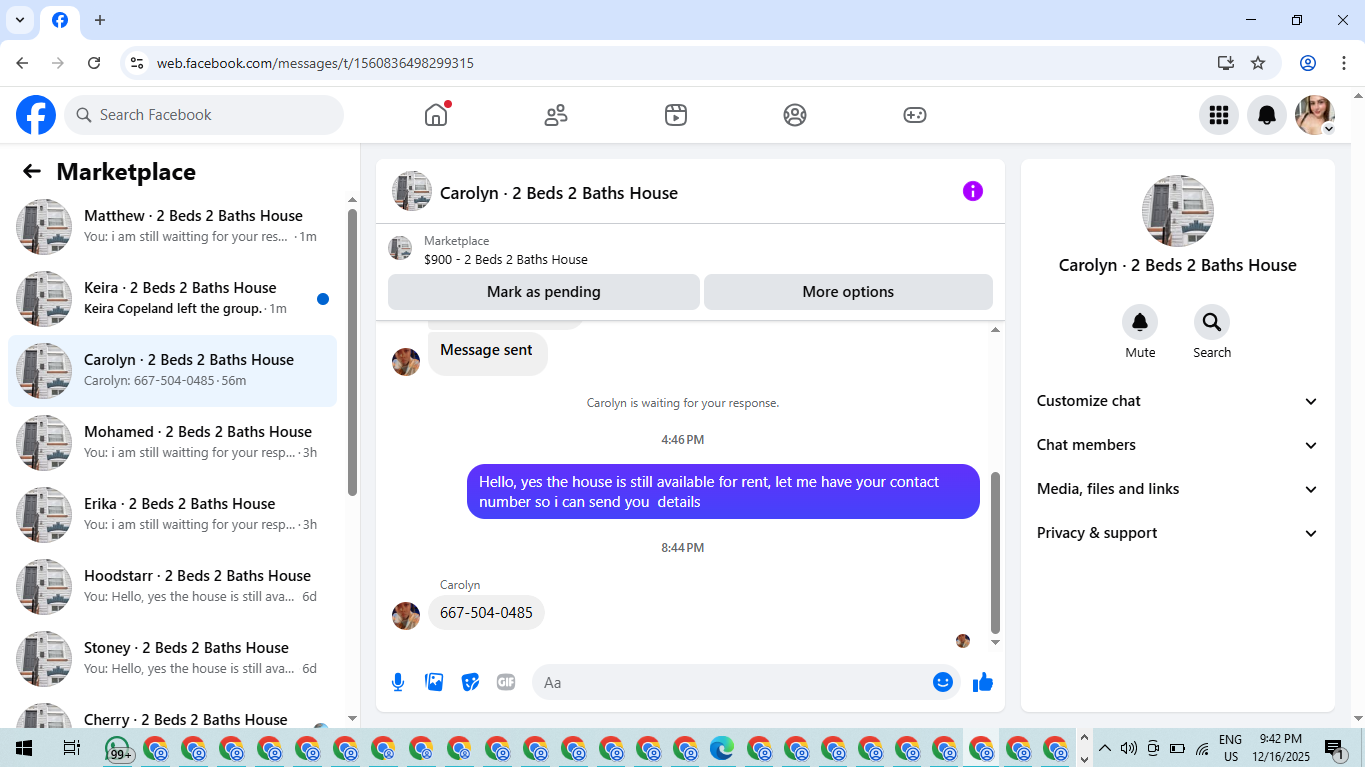Open Stoney's 2 Beds 2 Baths House chat
Viewport: 1365px width, 767px height.
click(172, 659)
